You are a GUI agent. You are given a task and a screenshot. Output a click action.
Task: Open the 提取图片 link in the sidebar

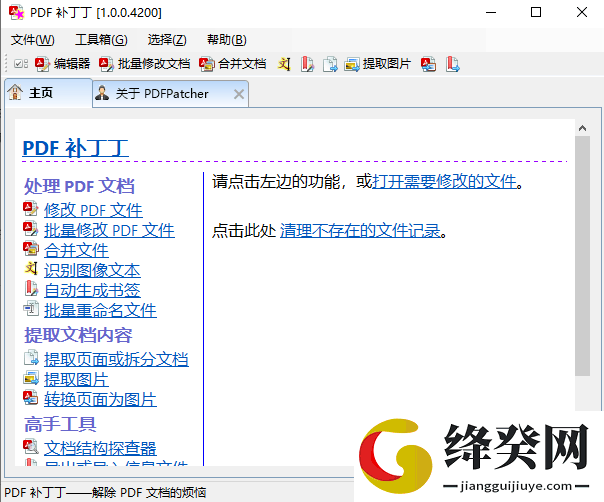76,379
